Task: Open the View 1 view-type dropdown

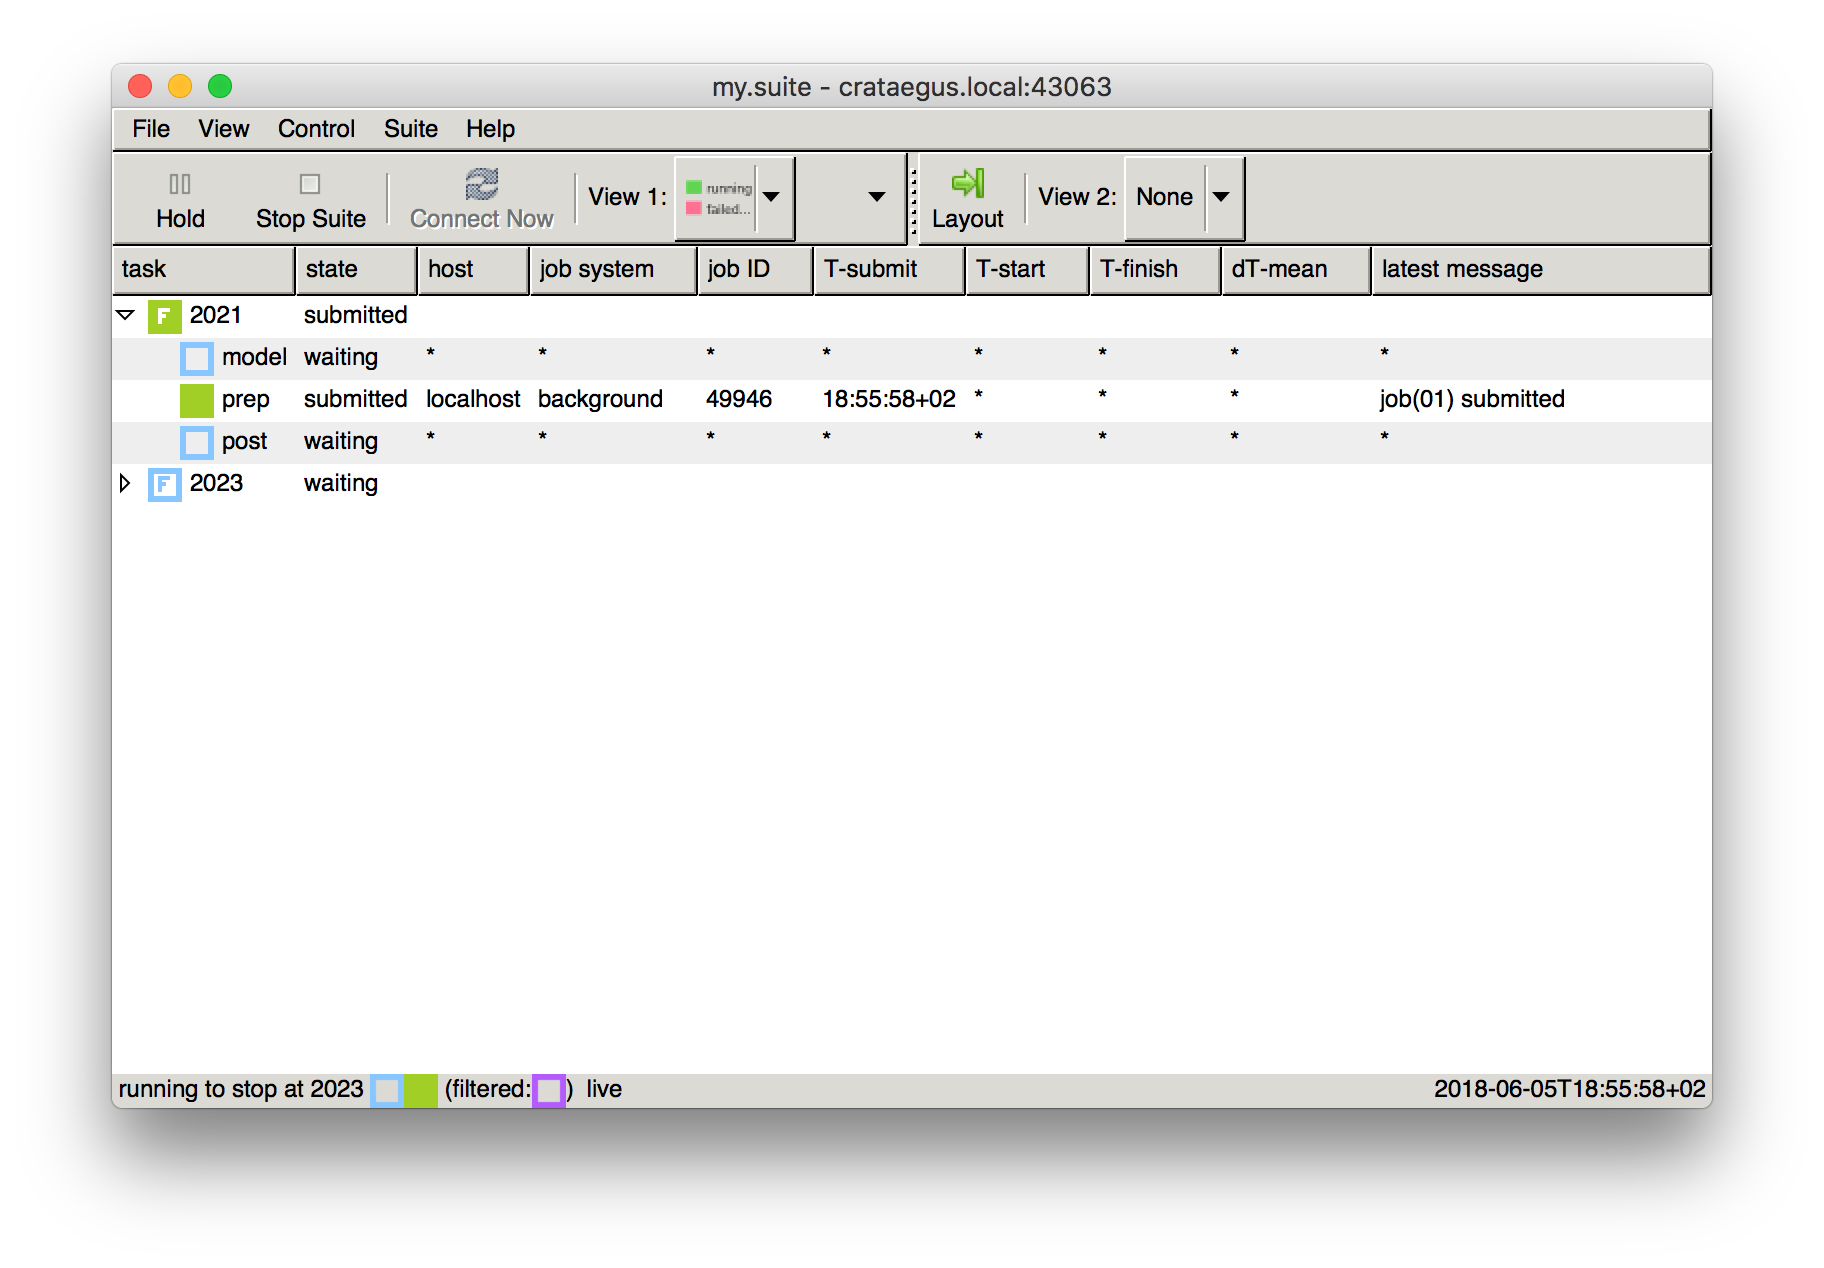Action: tap(770, 197)
